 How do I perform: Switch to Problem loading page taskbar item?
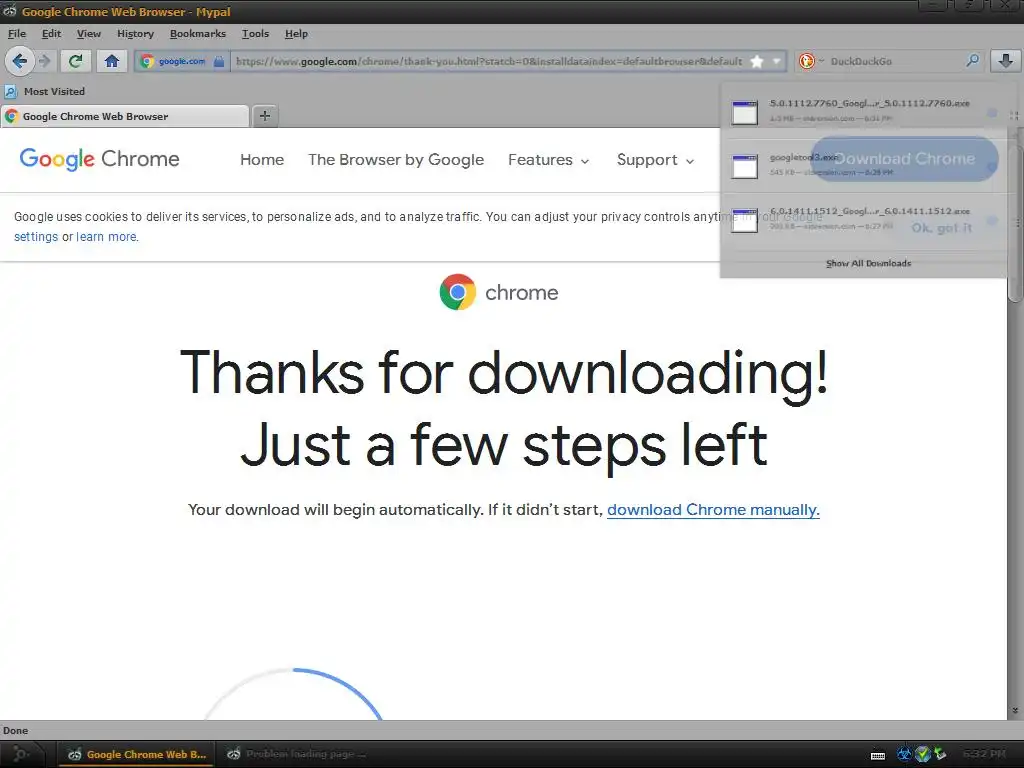[x=296, y=754]
